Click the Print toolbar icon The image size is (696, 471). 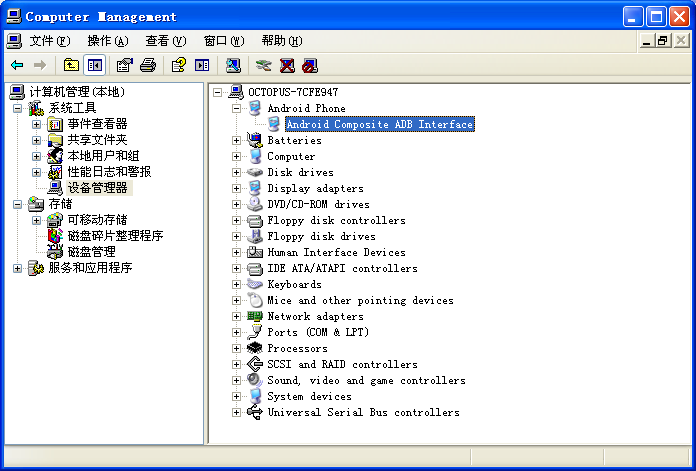pos(148,66)
